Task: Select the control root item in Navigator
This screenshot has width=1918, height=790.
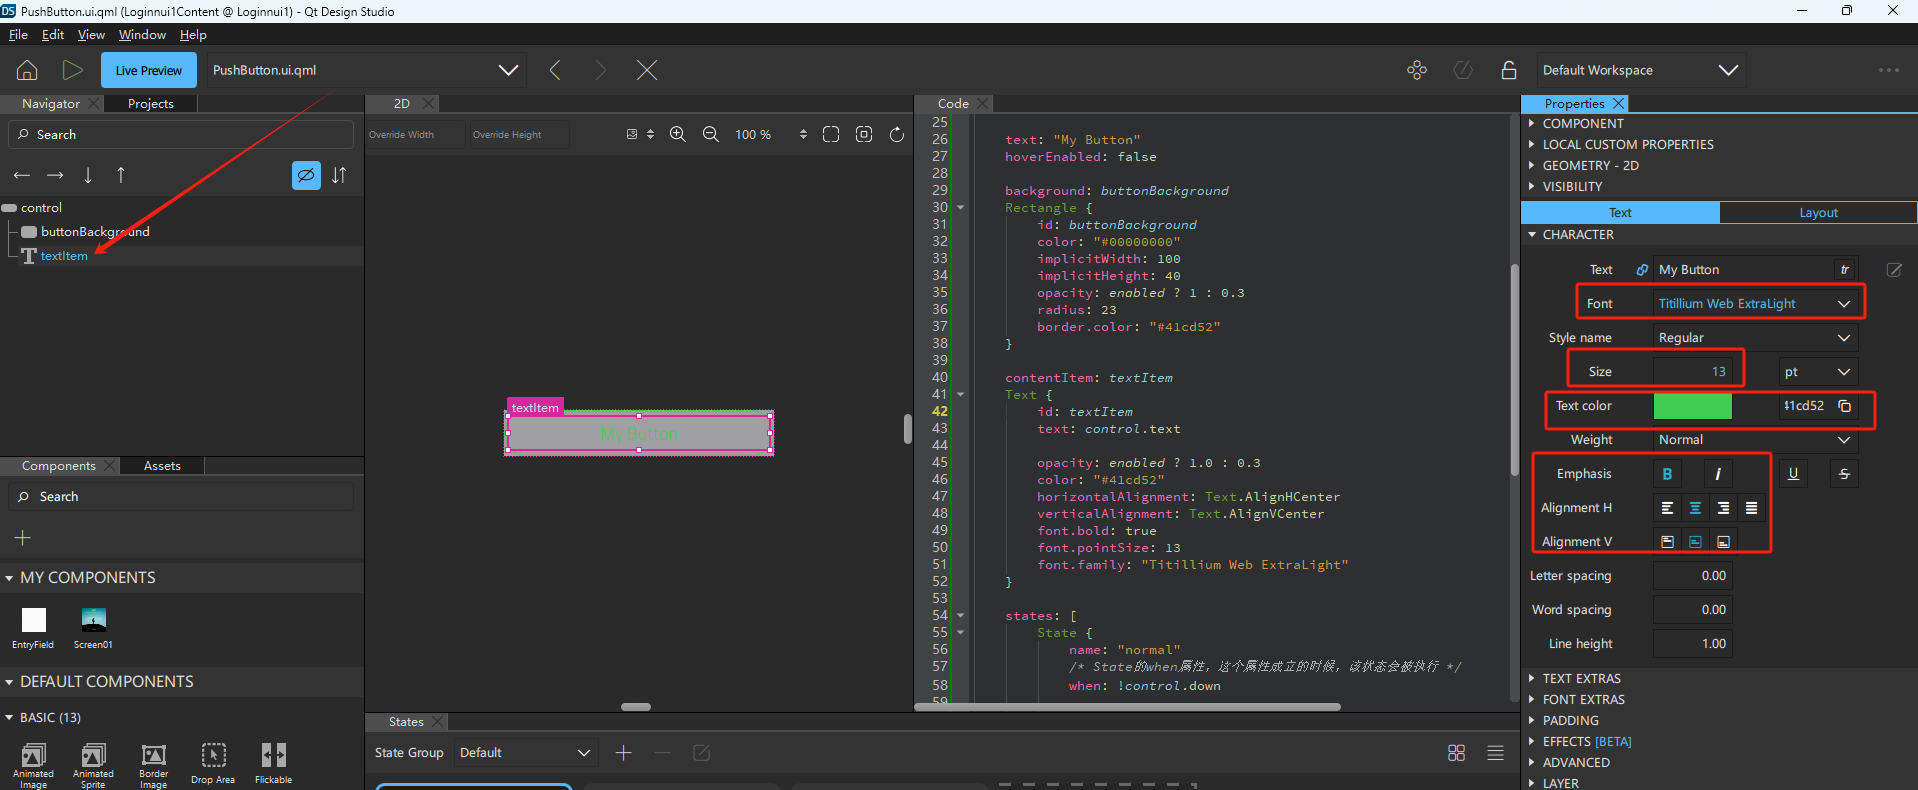Action: (x=41, y=208)
